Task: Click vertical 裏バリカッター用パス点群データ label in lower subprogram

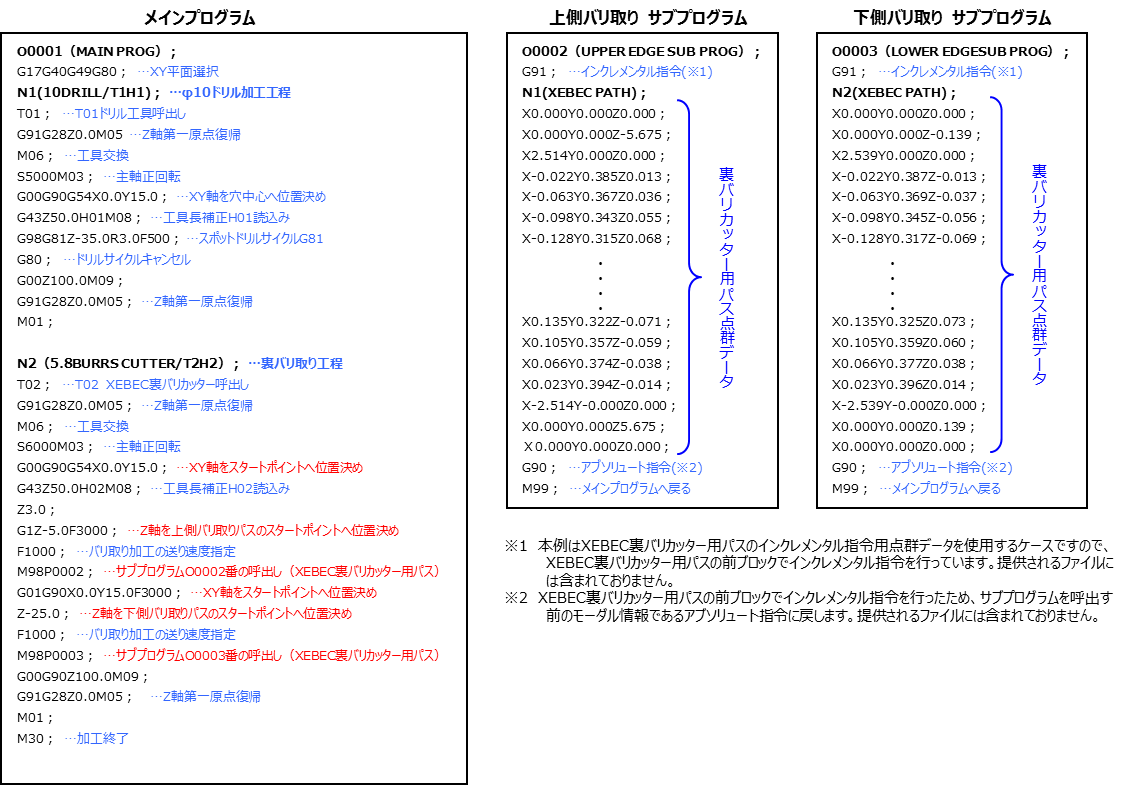Action: pyautogui.click(x=1038, y=276)
